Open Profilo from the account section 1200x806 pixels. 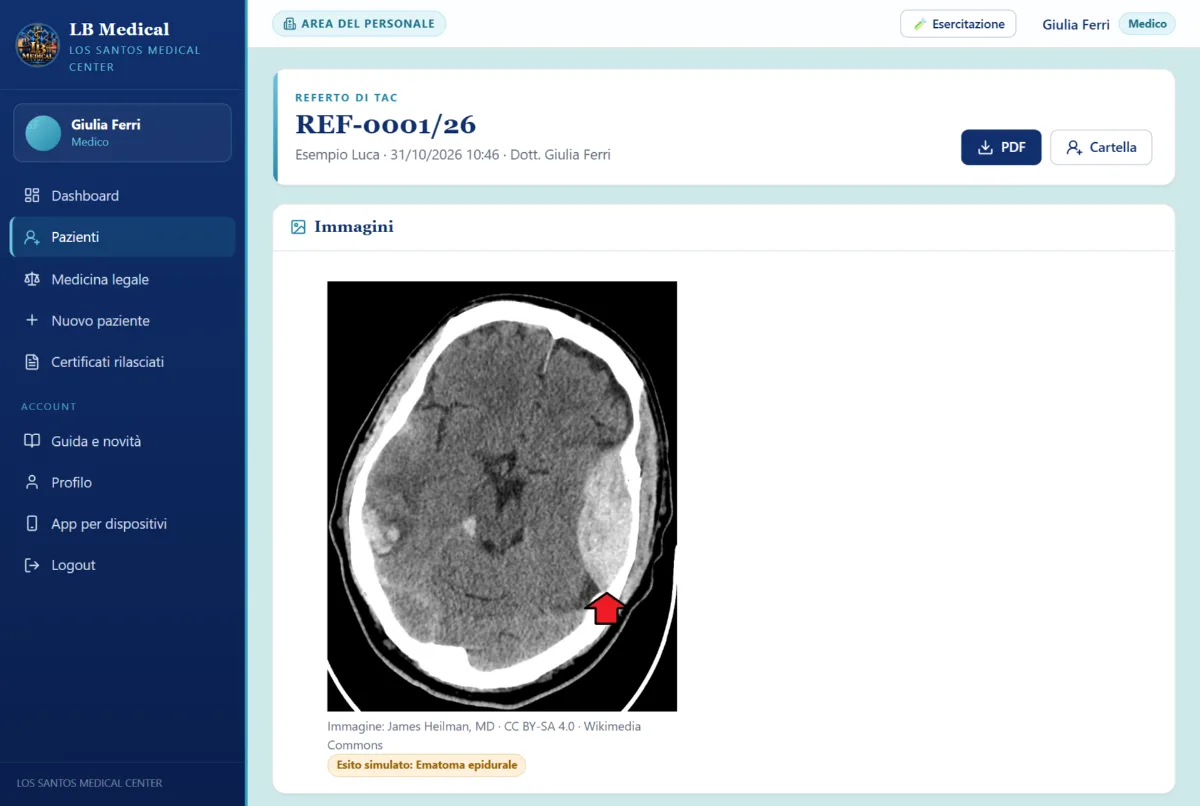pos(122,482)
